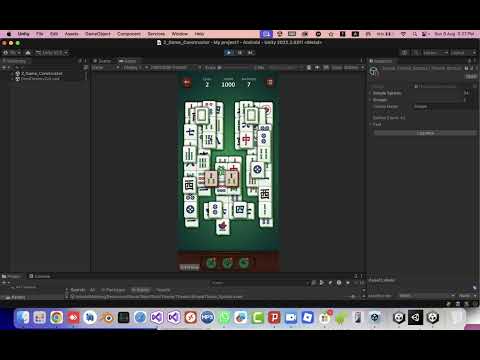
Task: Open the Help menu
Action: click(x=199, y=34)
